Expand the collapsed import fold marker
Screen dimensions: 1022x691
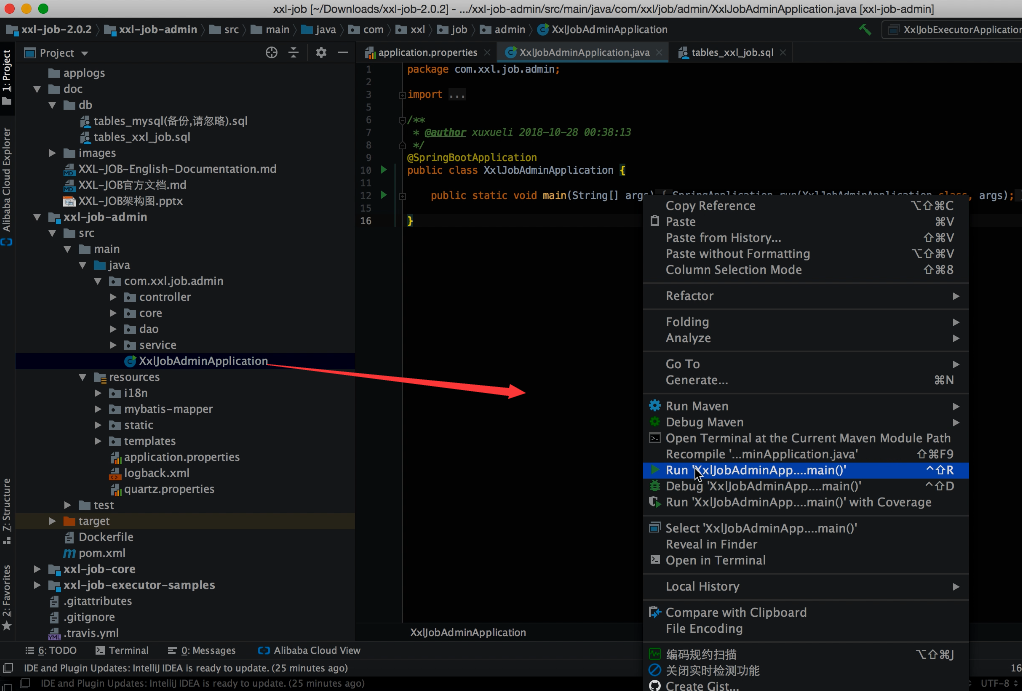(402, 95)
